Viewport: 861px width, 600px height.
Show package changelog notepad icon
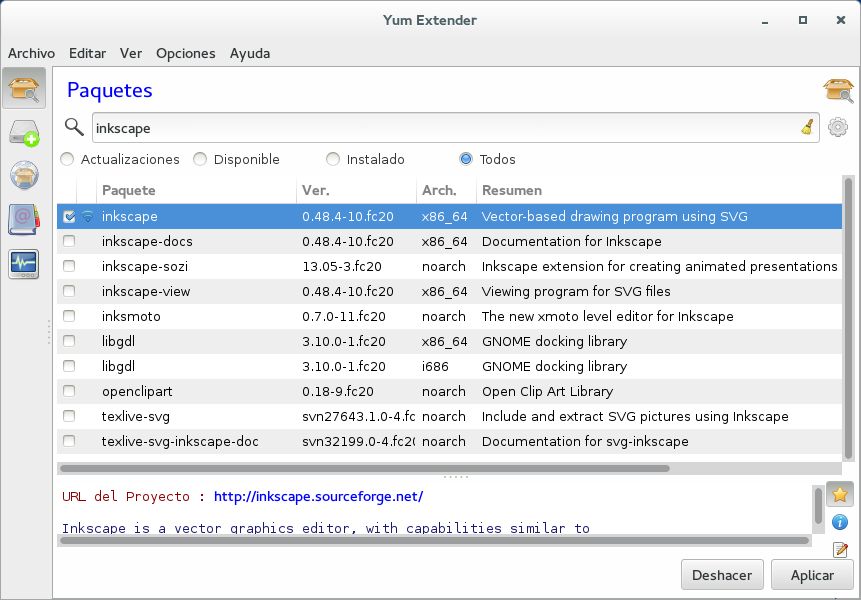840,549
